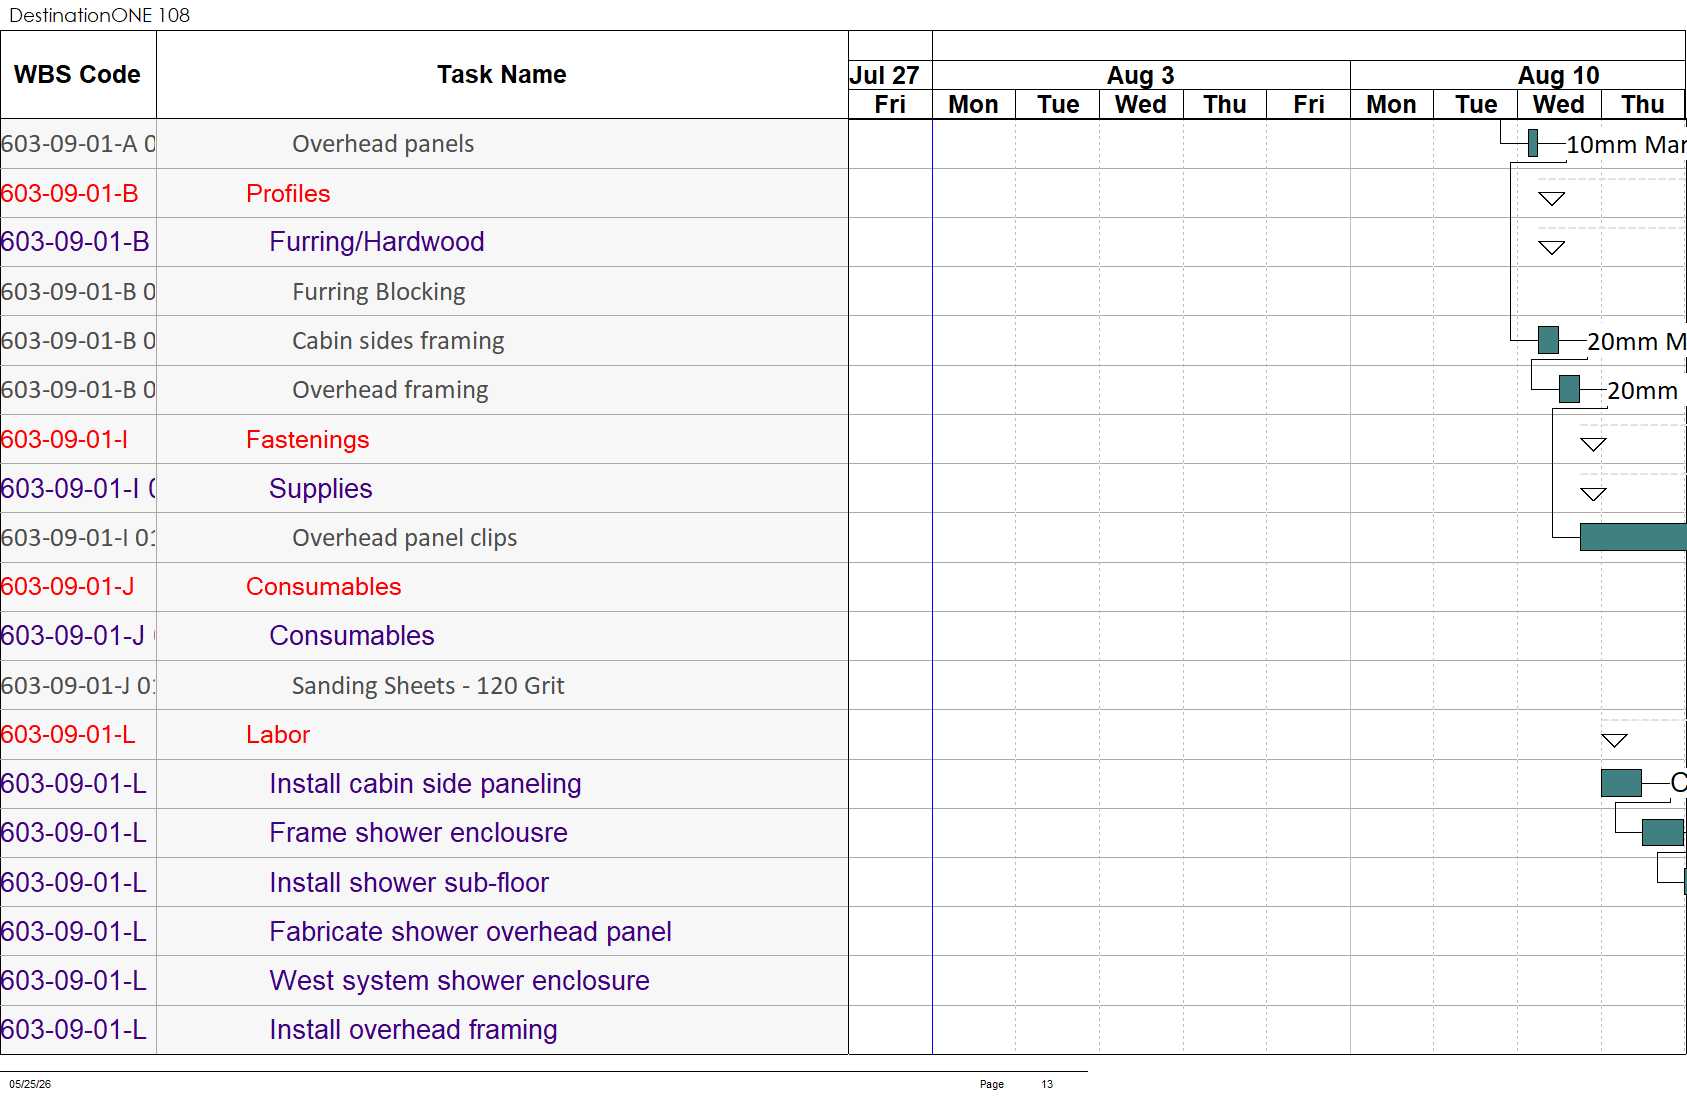Click the 20mm M label beside Cabin sides bar
Screen dimensions: 1687x1097
[1636, 342]
